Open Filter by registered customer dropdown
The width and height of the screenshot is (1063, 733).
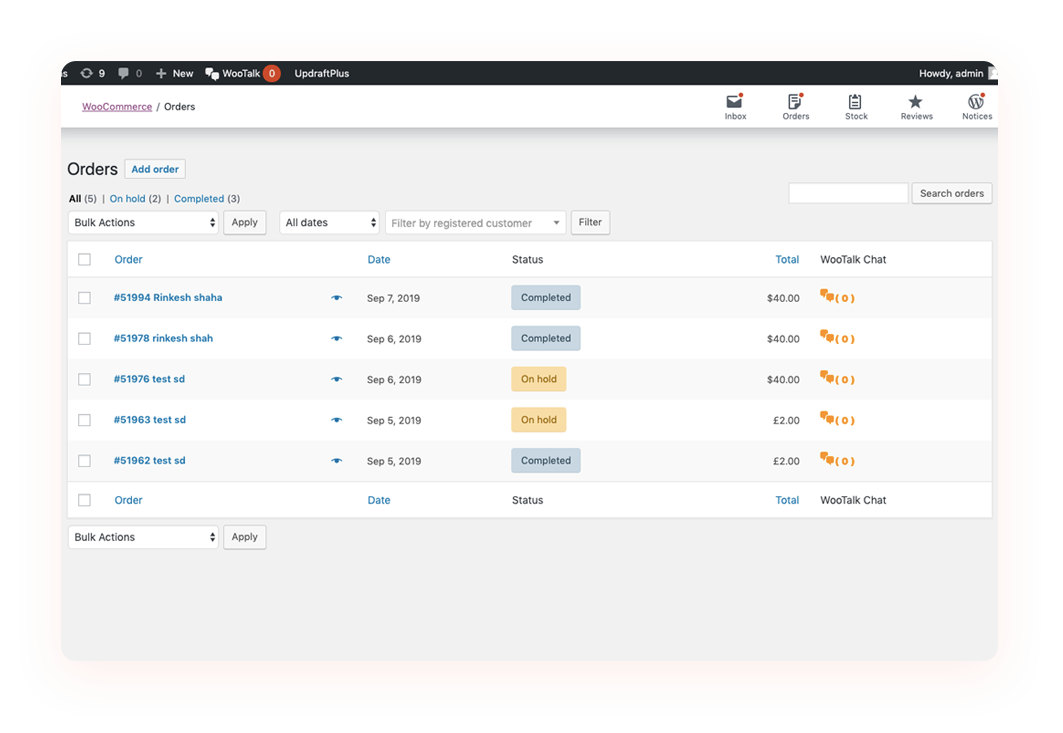tap(475, 222)
